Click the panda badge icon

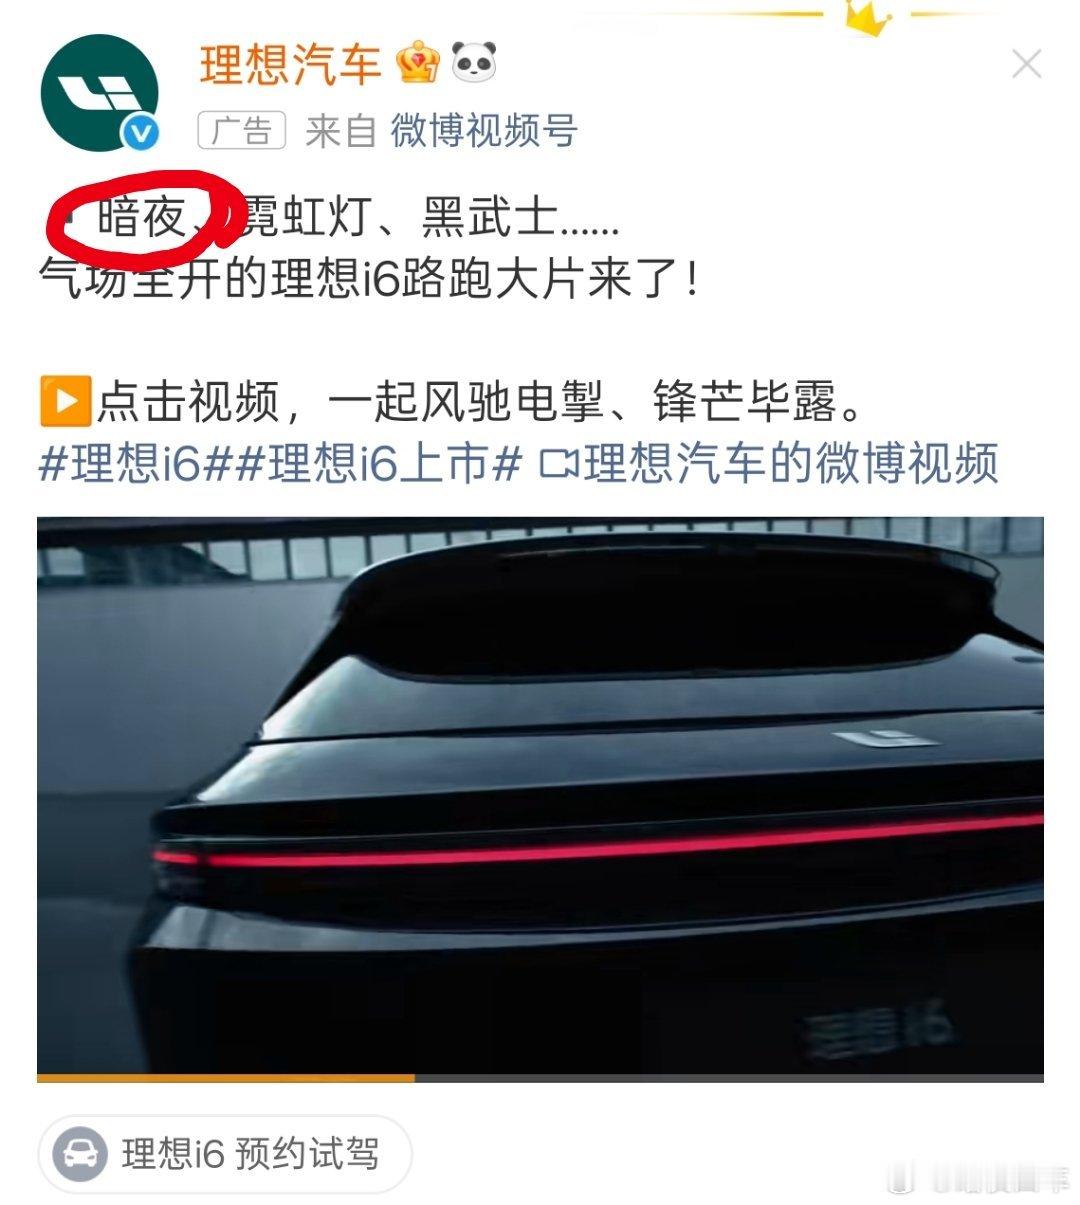click(x=475, y=64)
